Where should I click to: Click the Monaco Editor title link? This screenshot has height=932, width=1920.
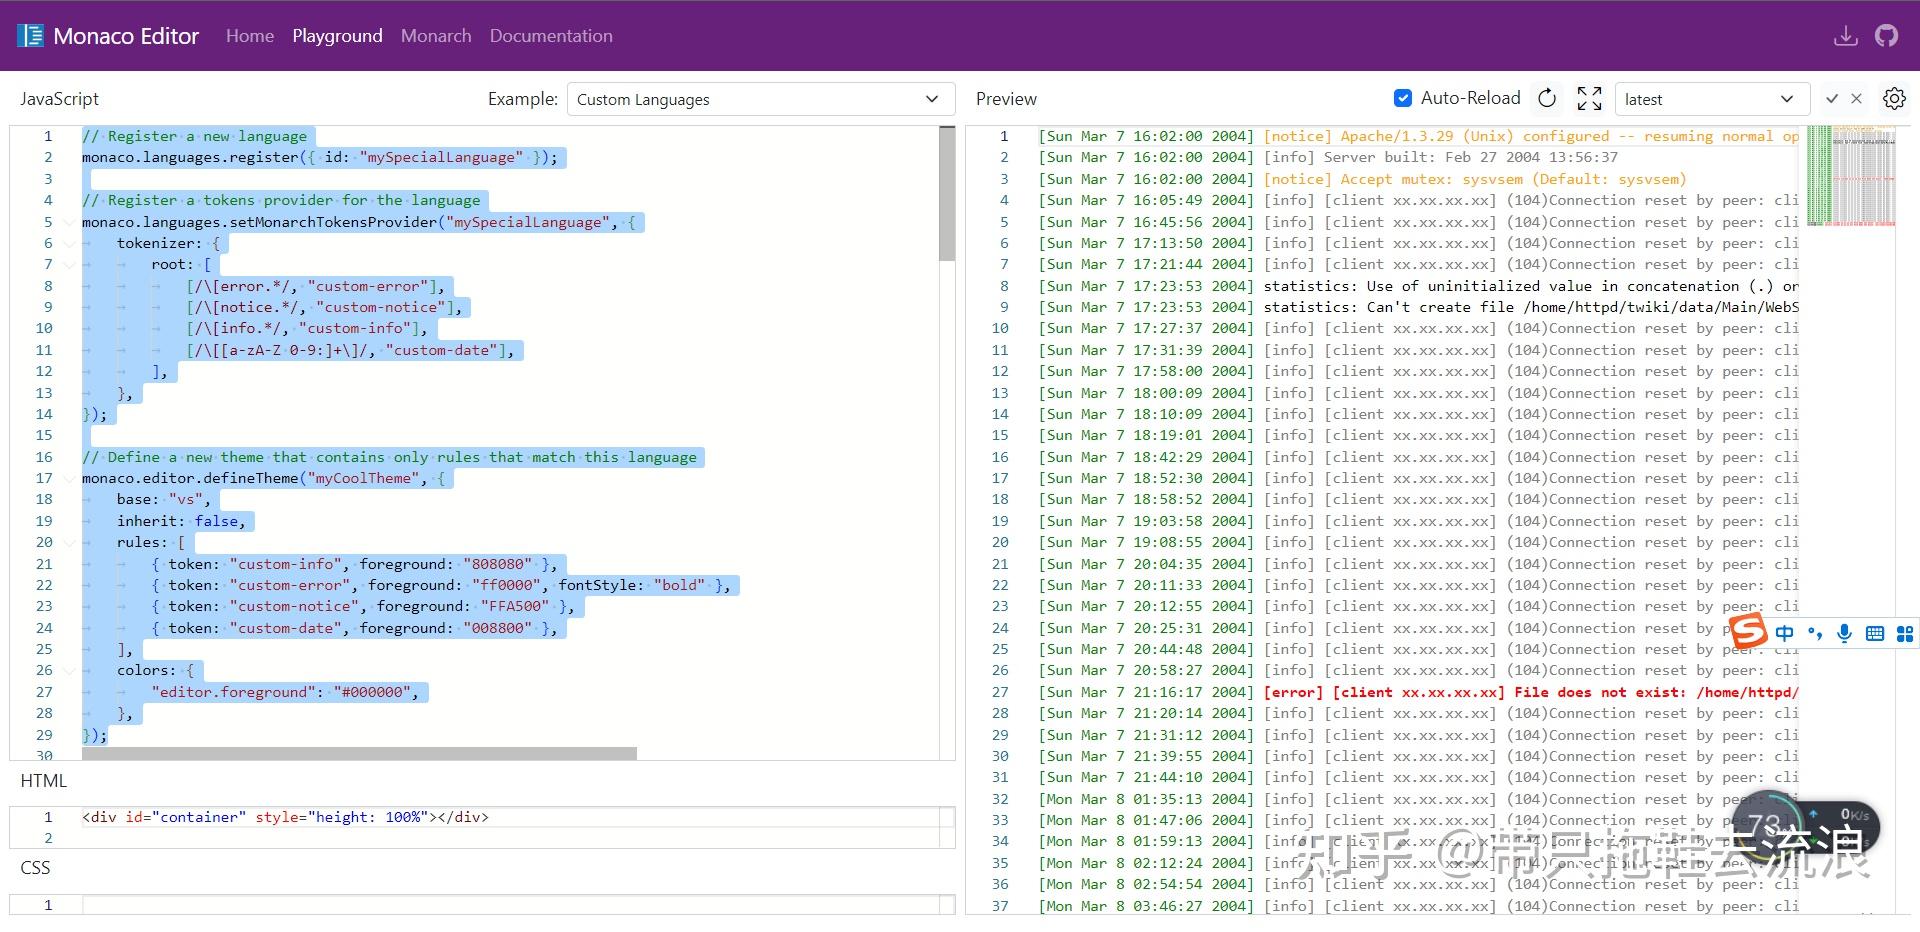click(126, 36)
